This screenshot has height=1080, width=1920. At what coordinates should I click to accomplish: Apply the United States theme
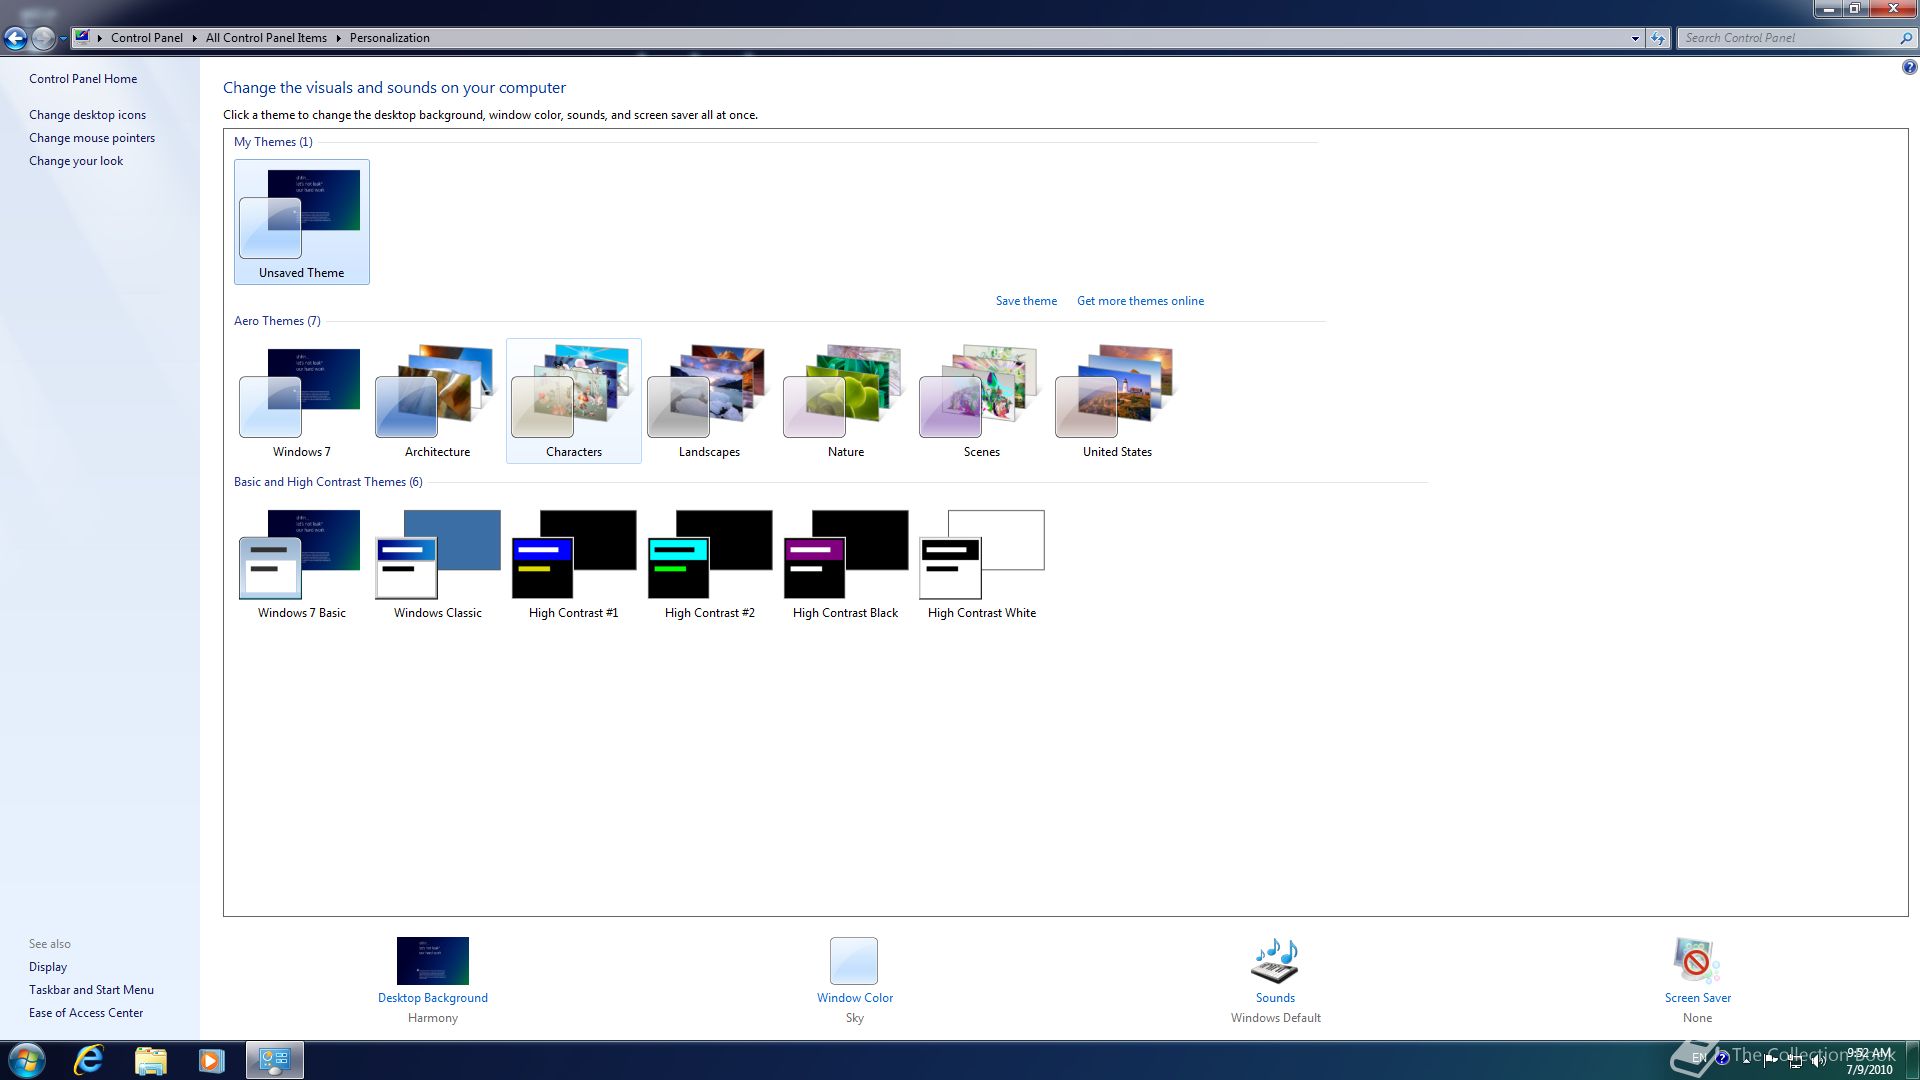1117,401
